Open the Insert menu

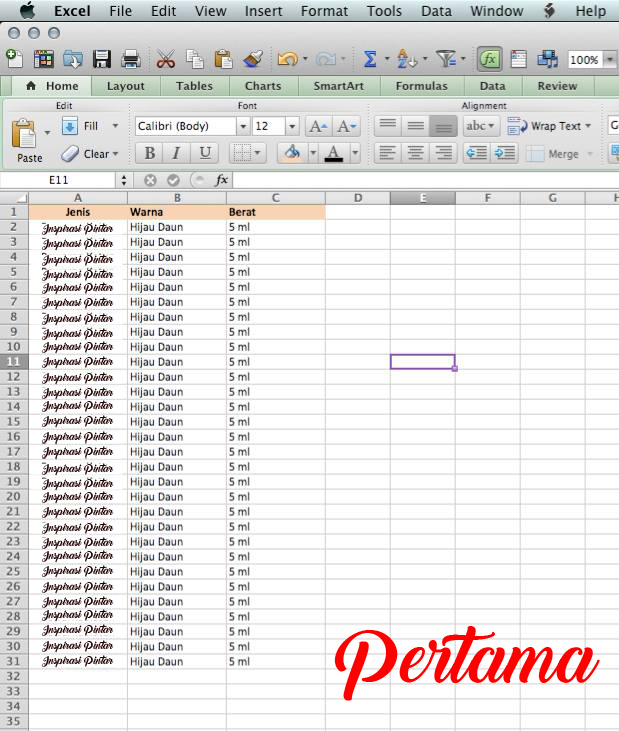point(263,11)
